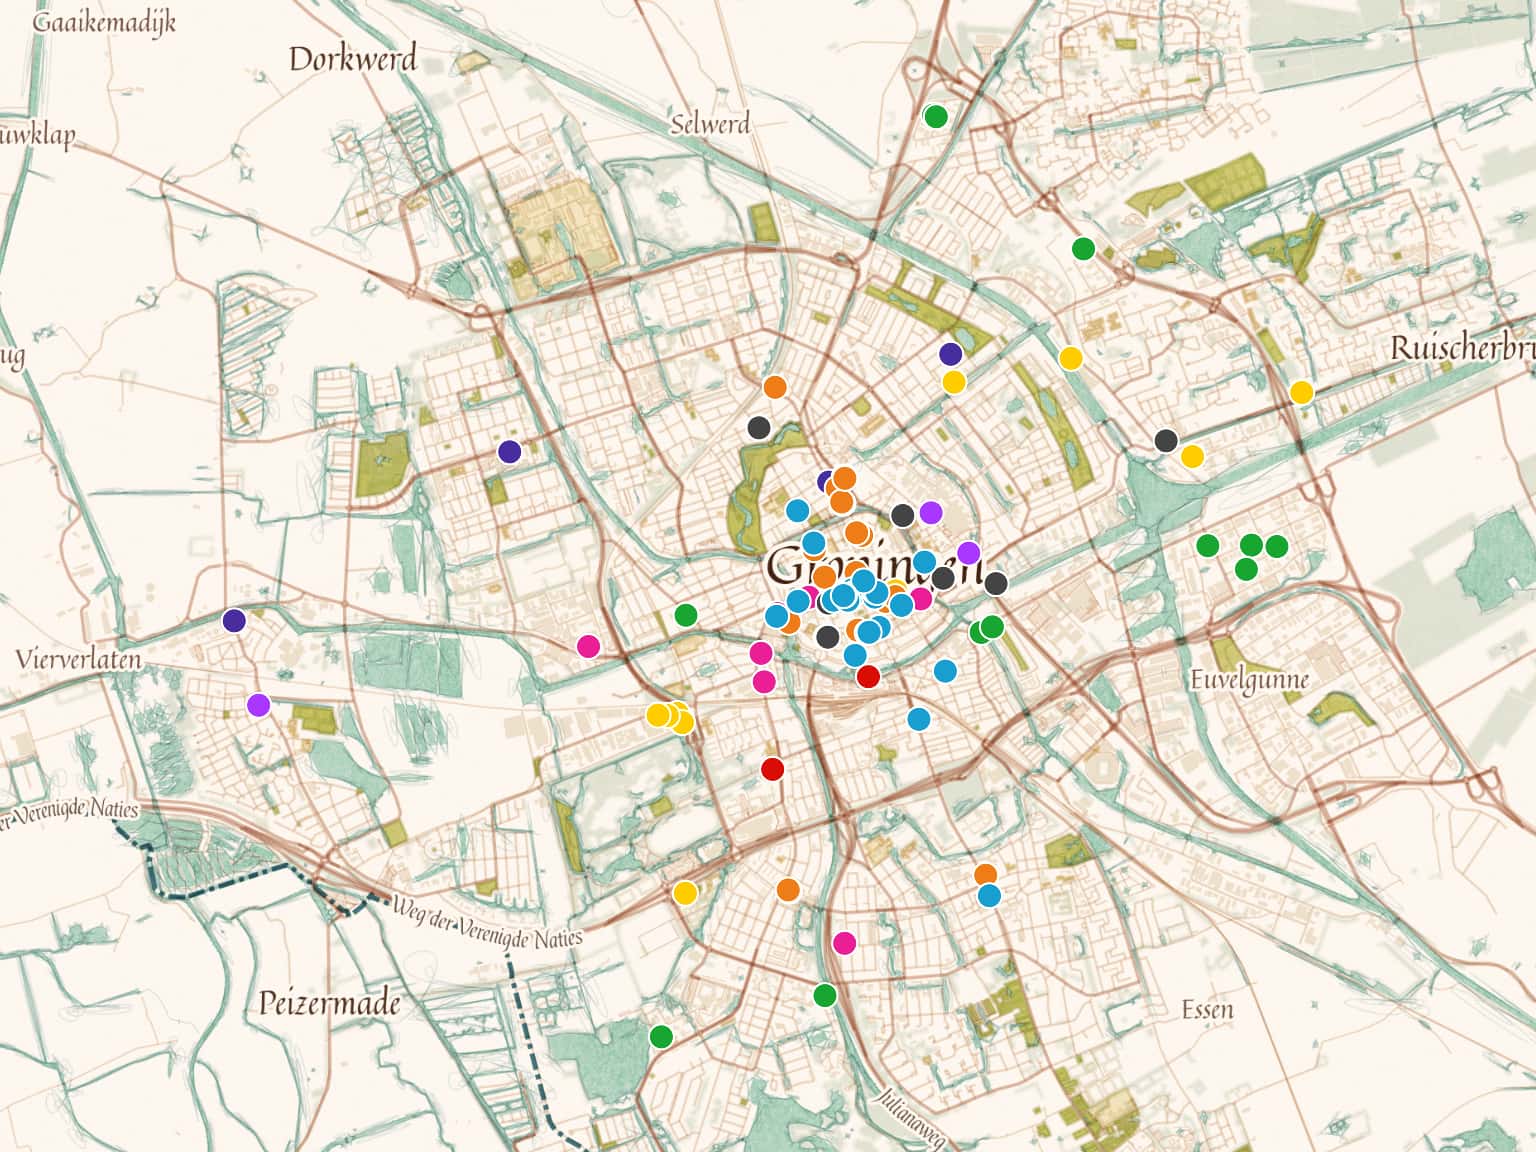The image size is (1536, 1152).
Task: Select the Peizermade place label
Action: pos(330,1003)
